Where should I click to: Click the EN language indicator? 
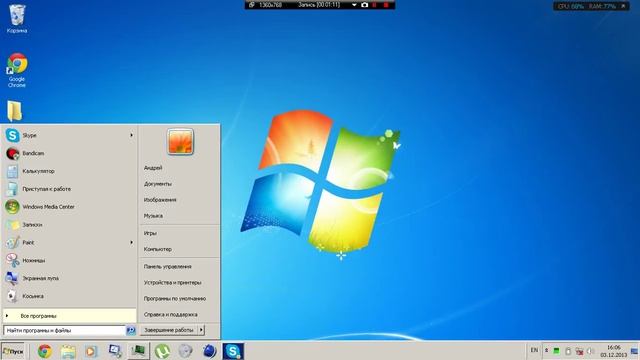pos(534,350)
